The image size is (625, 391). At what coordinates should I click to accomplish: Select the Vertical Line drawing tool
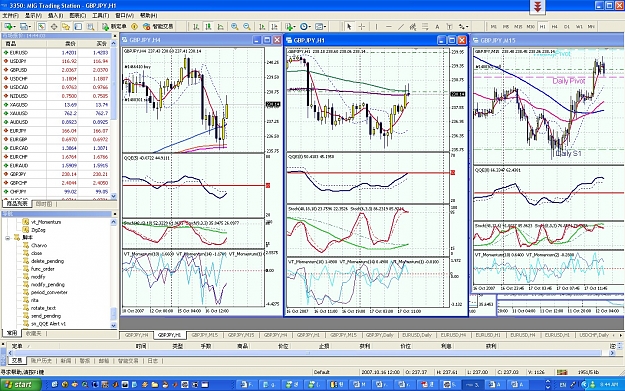click(x=376, y=26)
